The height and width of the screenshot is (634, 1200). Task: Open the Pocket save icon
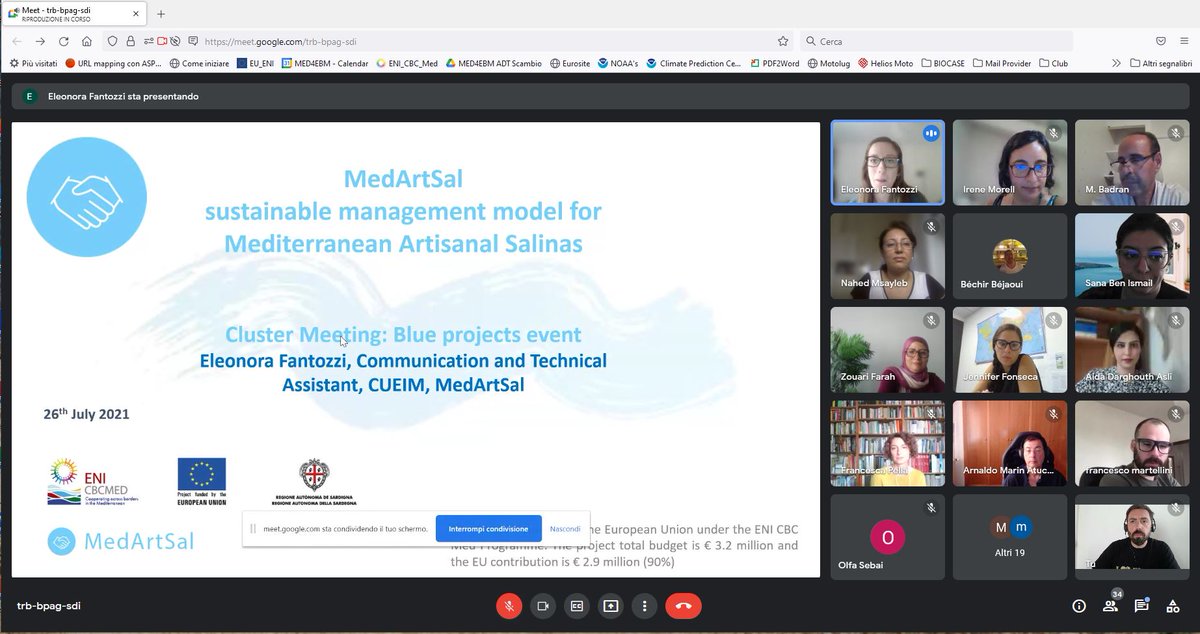point(1161,41)
